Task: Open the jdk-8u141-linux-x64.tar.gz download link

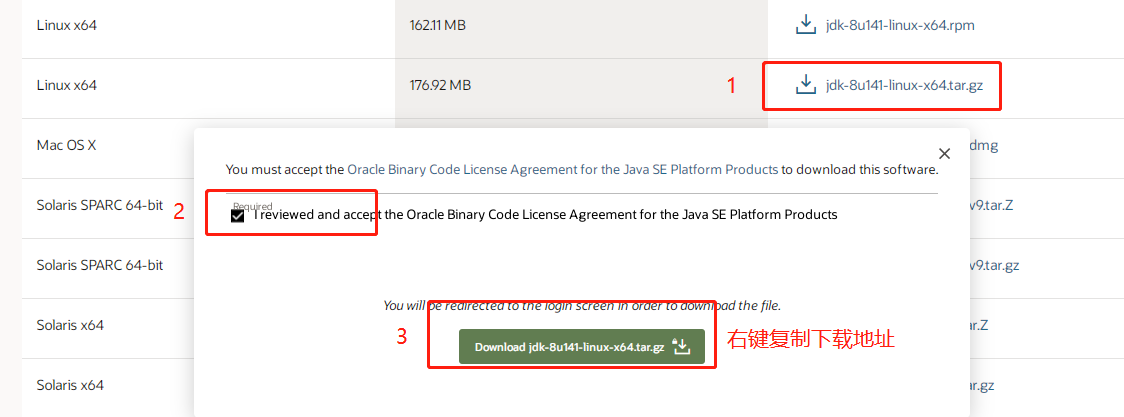Action: click(905, 85)
